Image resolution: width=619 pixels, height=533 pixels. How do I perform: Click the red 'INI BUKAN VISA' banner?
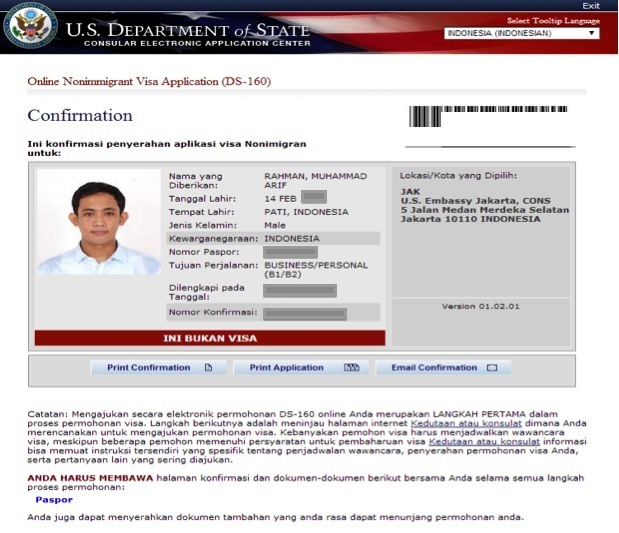point(210,338)
